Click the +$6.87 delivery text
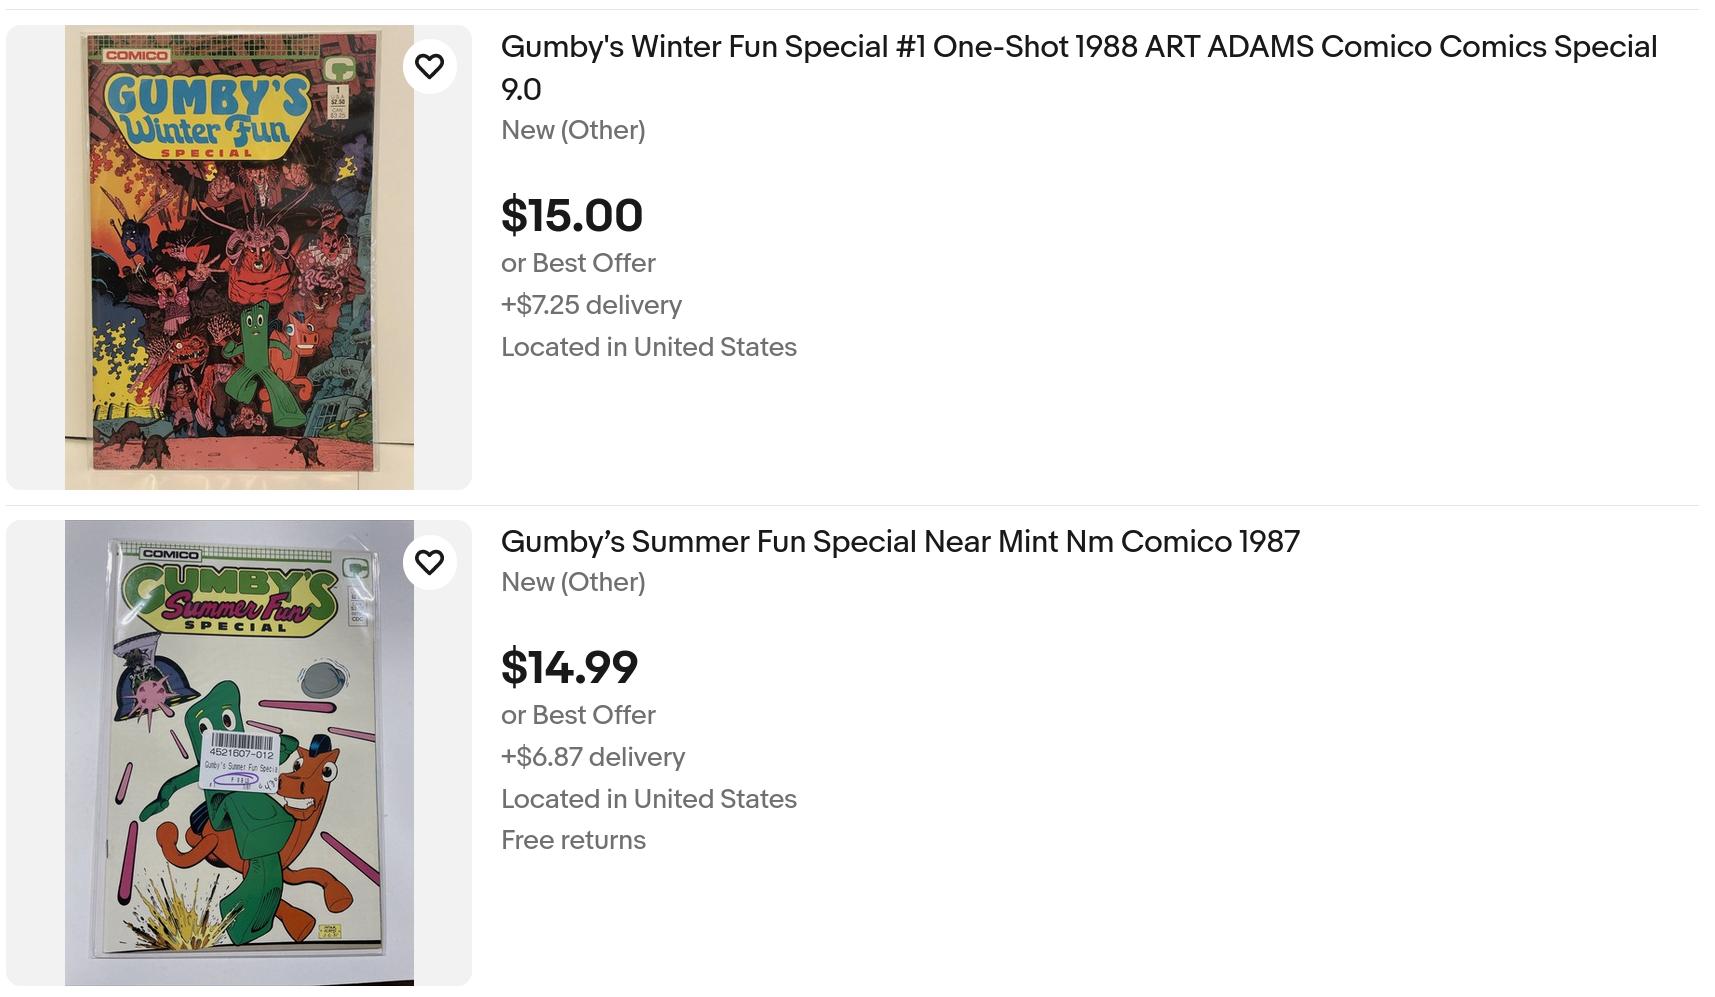The image size is (1715, 997). (593, 757)
